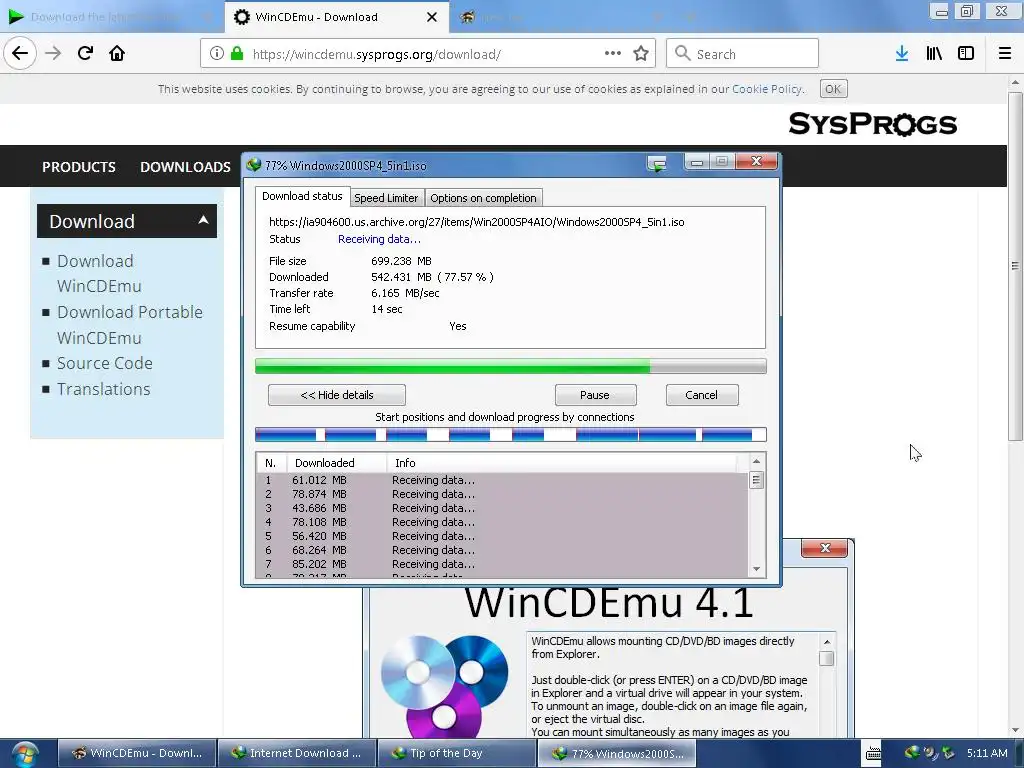Click the Firefox Search input field

coord(743,54)
